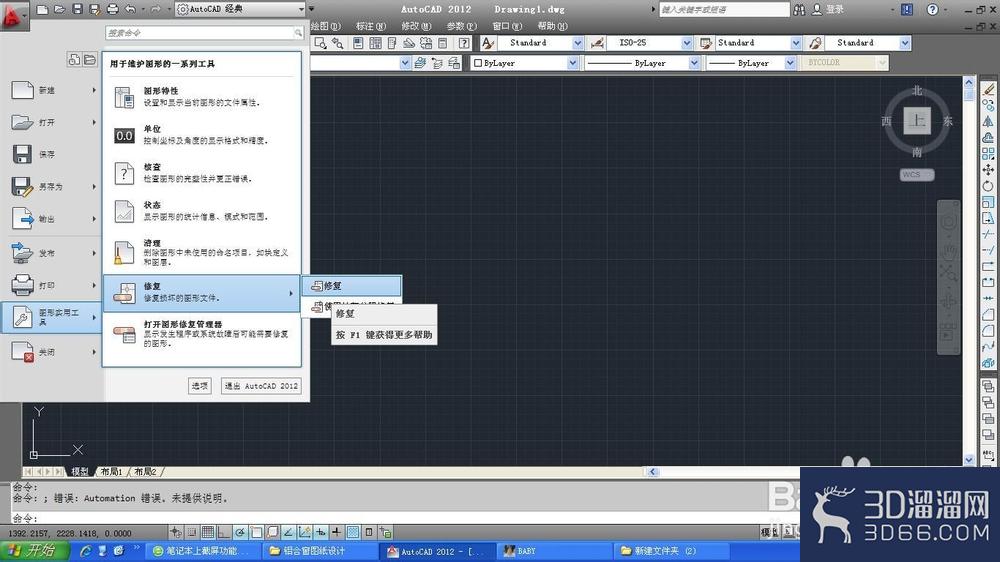Click the Save As icon in quick access toolbar

[x=94, y=9]
